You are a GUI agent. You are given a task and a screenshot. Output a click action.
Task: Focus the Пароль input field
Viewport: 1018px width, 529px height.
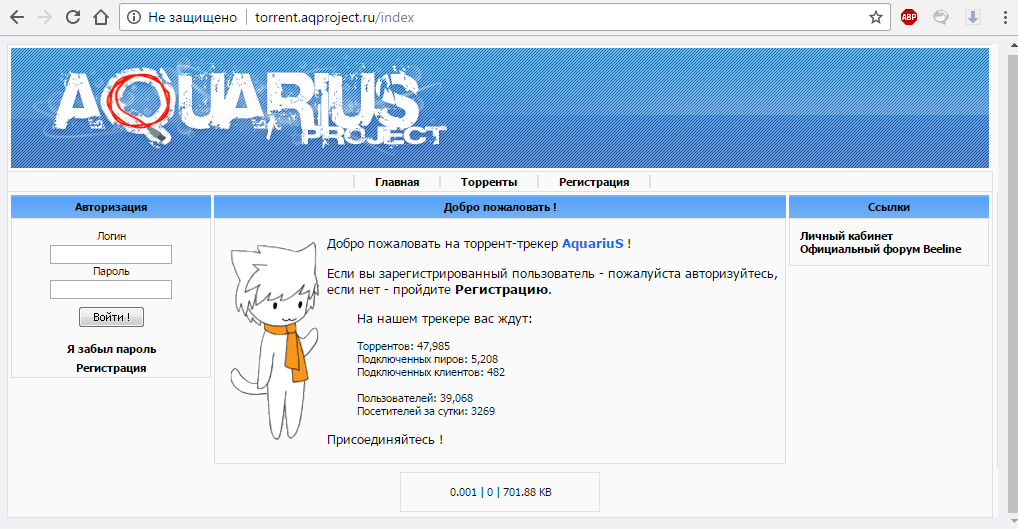(111, 289)
